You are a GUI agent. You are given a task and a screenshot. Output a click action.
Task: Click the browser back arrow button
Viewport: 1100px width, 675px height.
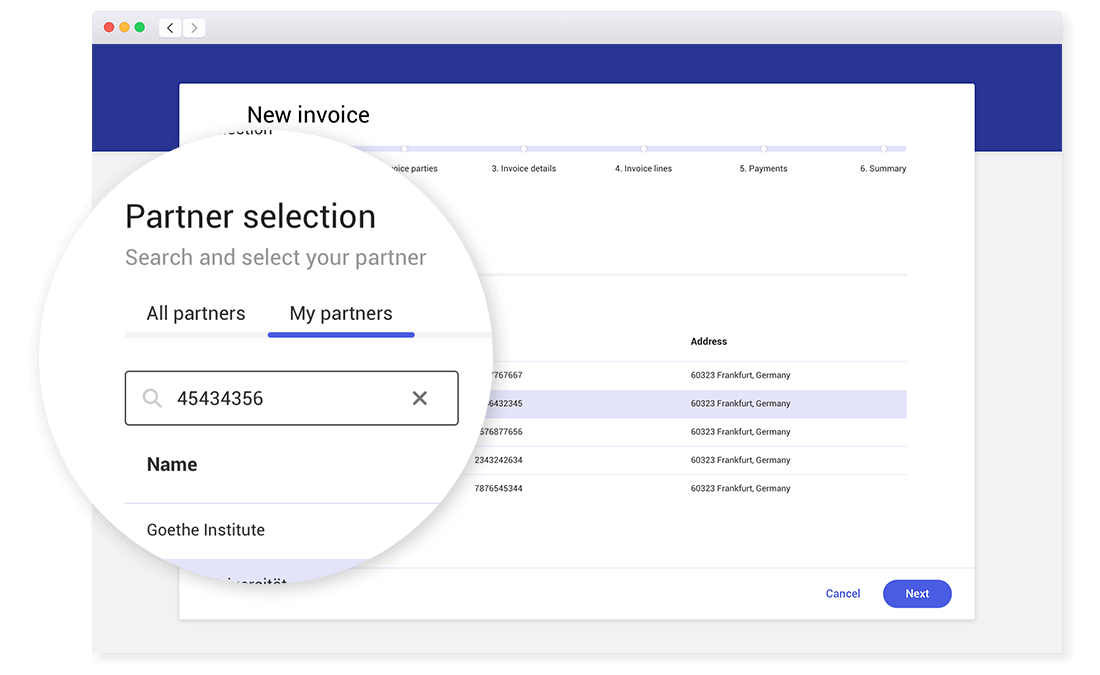[170, 28]
